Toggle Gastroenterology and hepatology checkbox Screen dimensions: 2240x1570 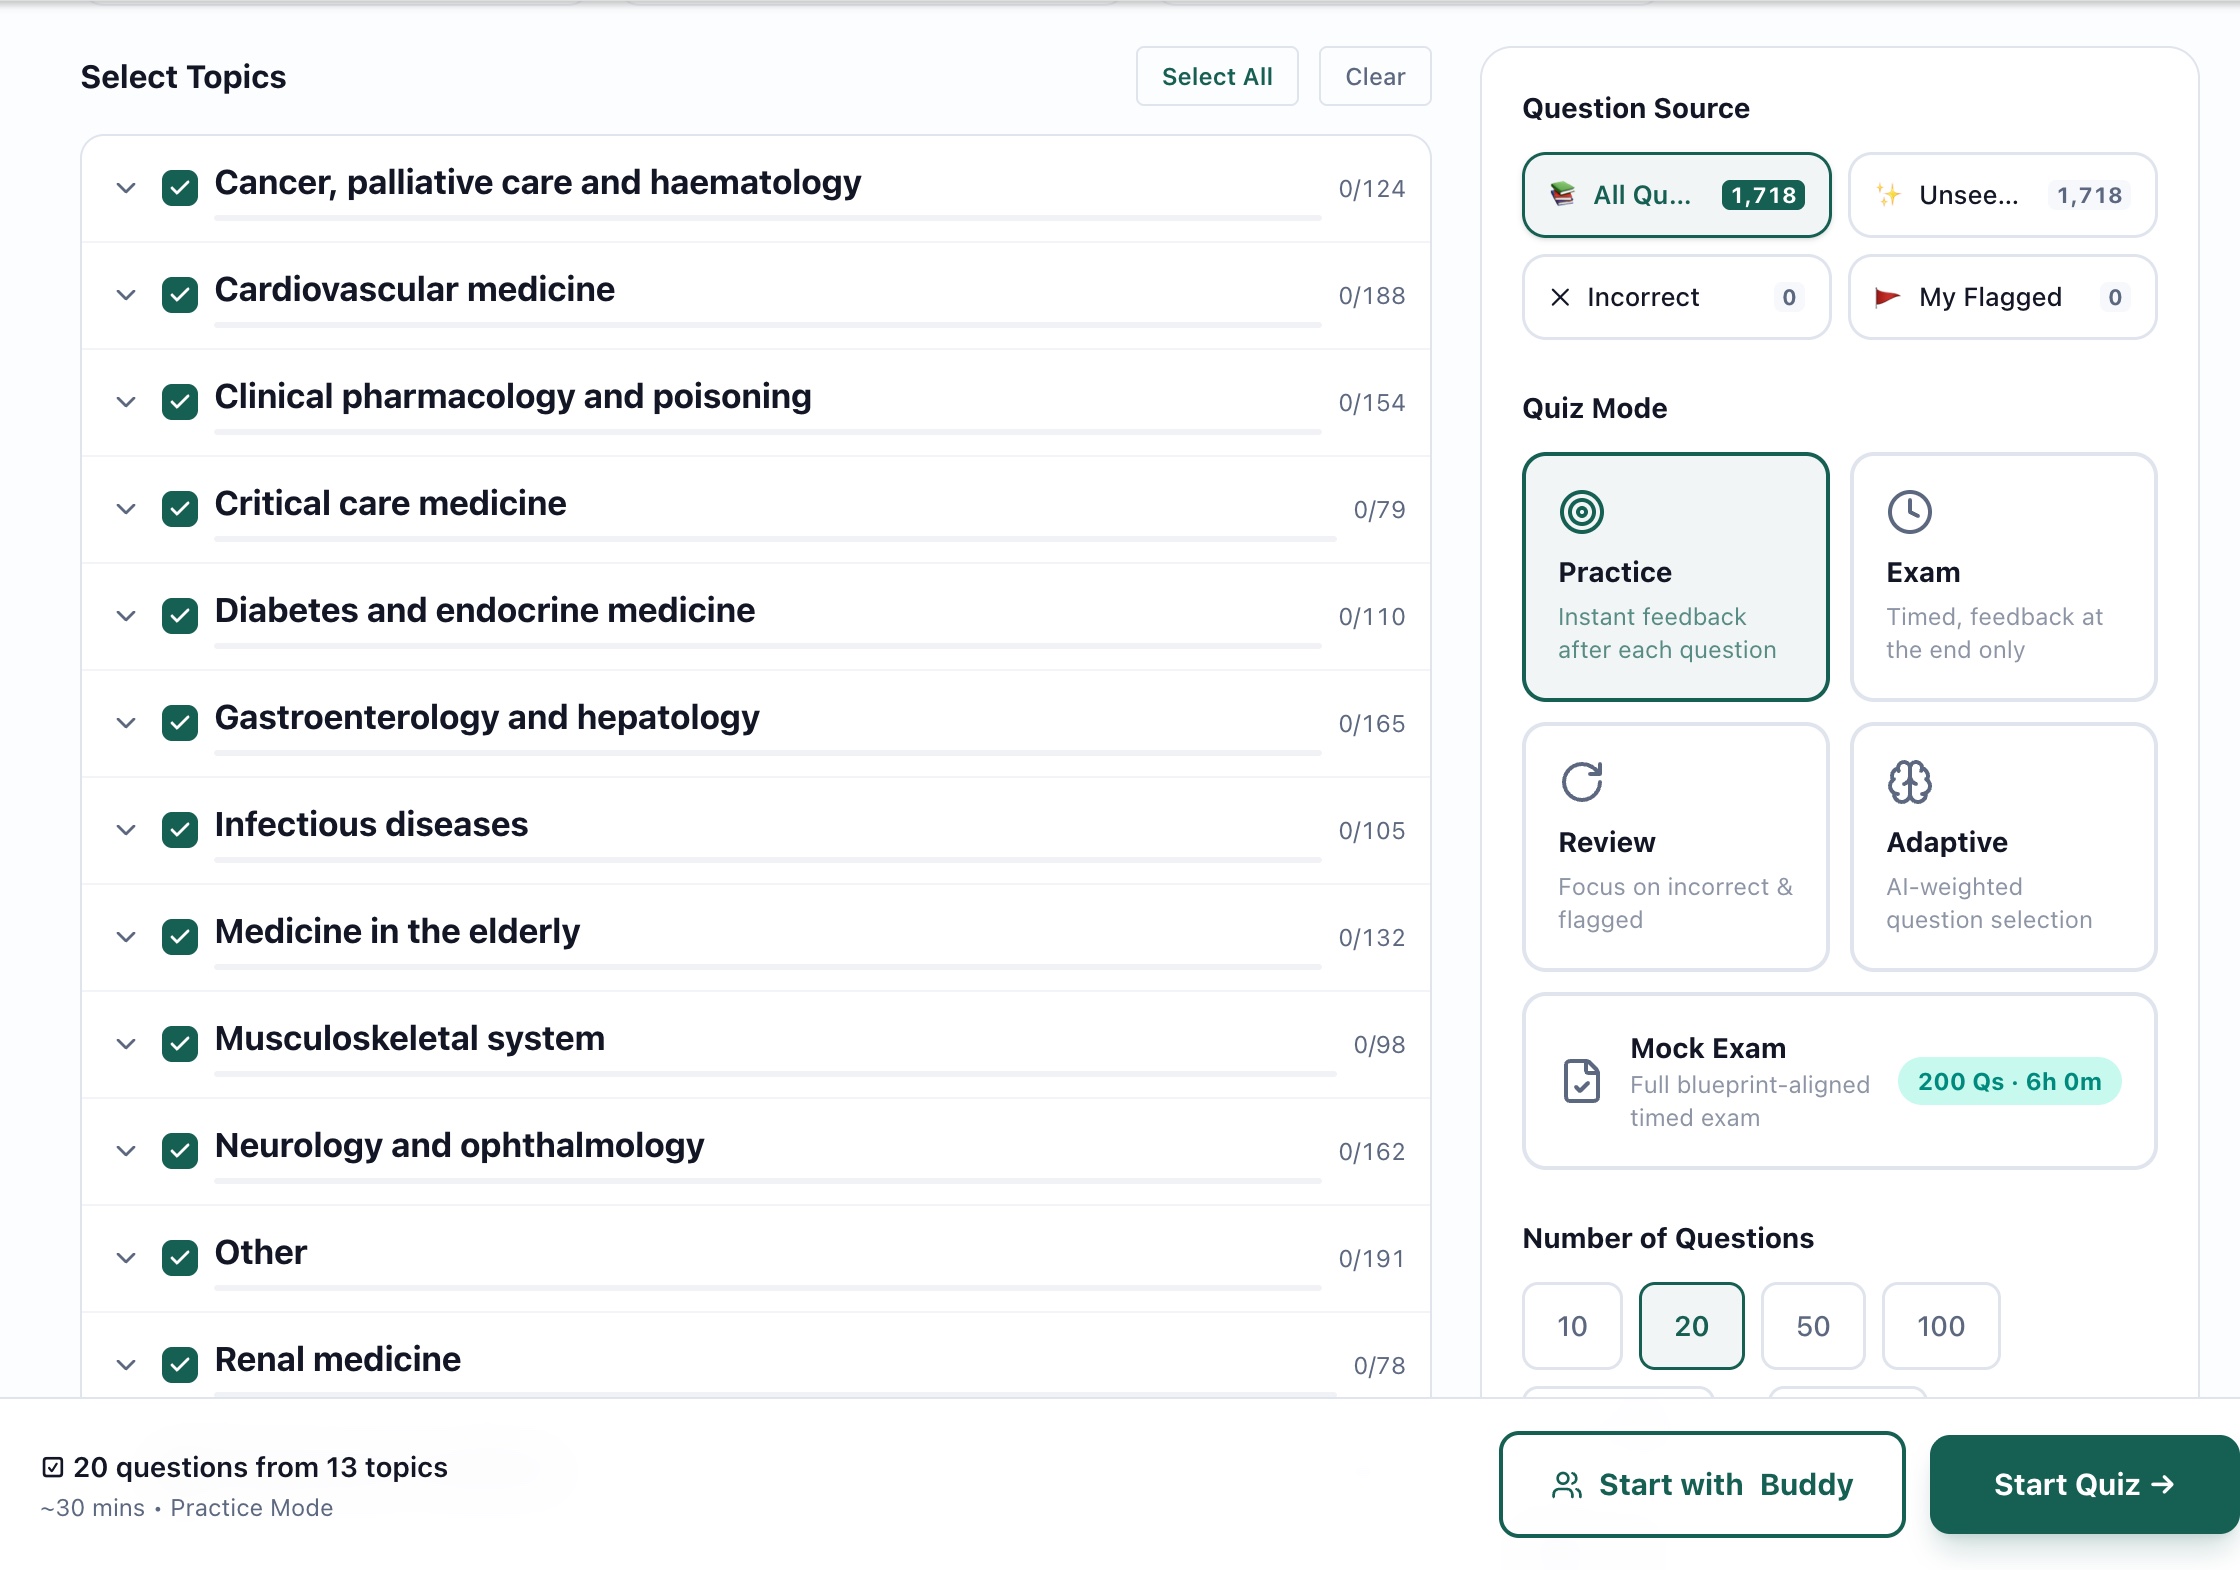coord(180,723)
